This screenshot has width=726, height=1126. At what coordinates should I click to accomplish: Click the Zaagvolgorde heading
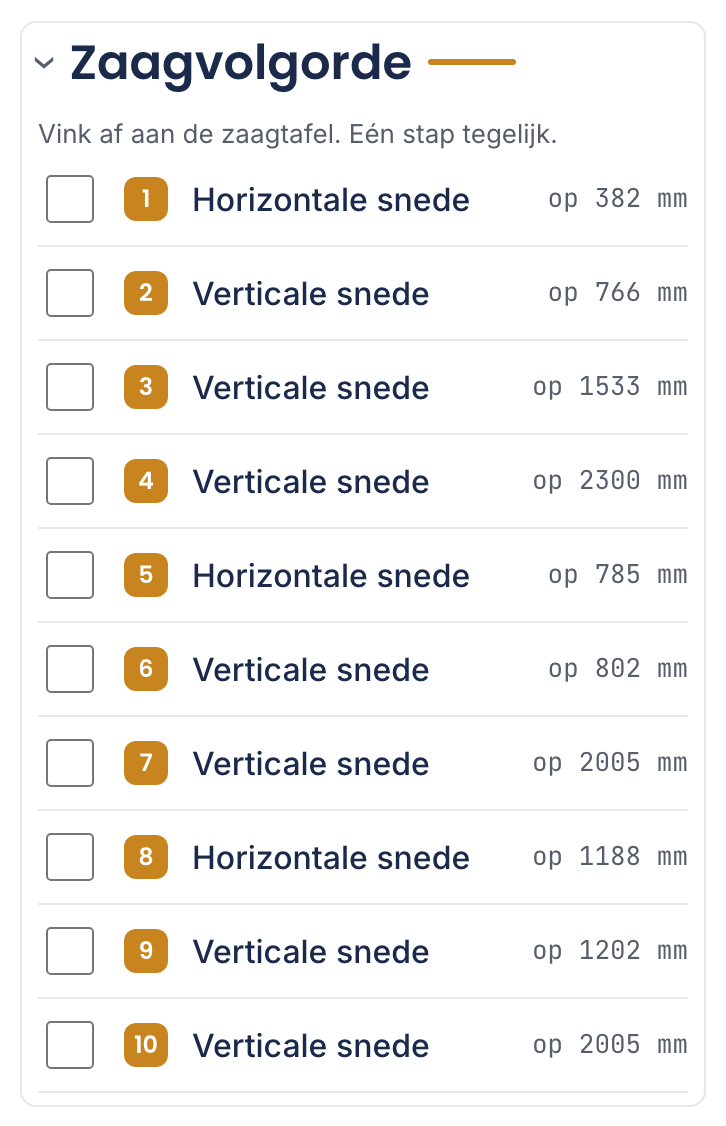pyautogui.click(x=241, y=65)
